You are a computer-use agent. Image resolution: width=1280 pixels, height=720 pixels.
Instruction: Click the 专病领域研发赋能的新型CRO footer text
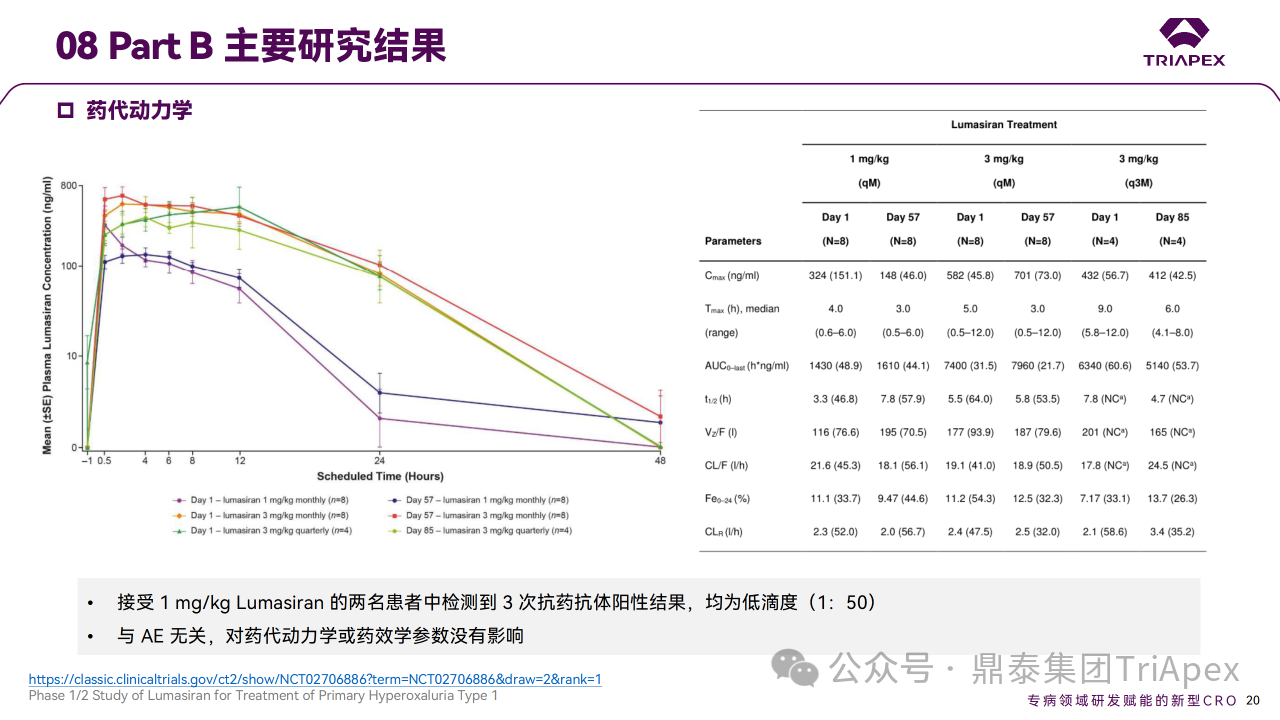pyautogui.click(x=1132, y=701)
